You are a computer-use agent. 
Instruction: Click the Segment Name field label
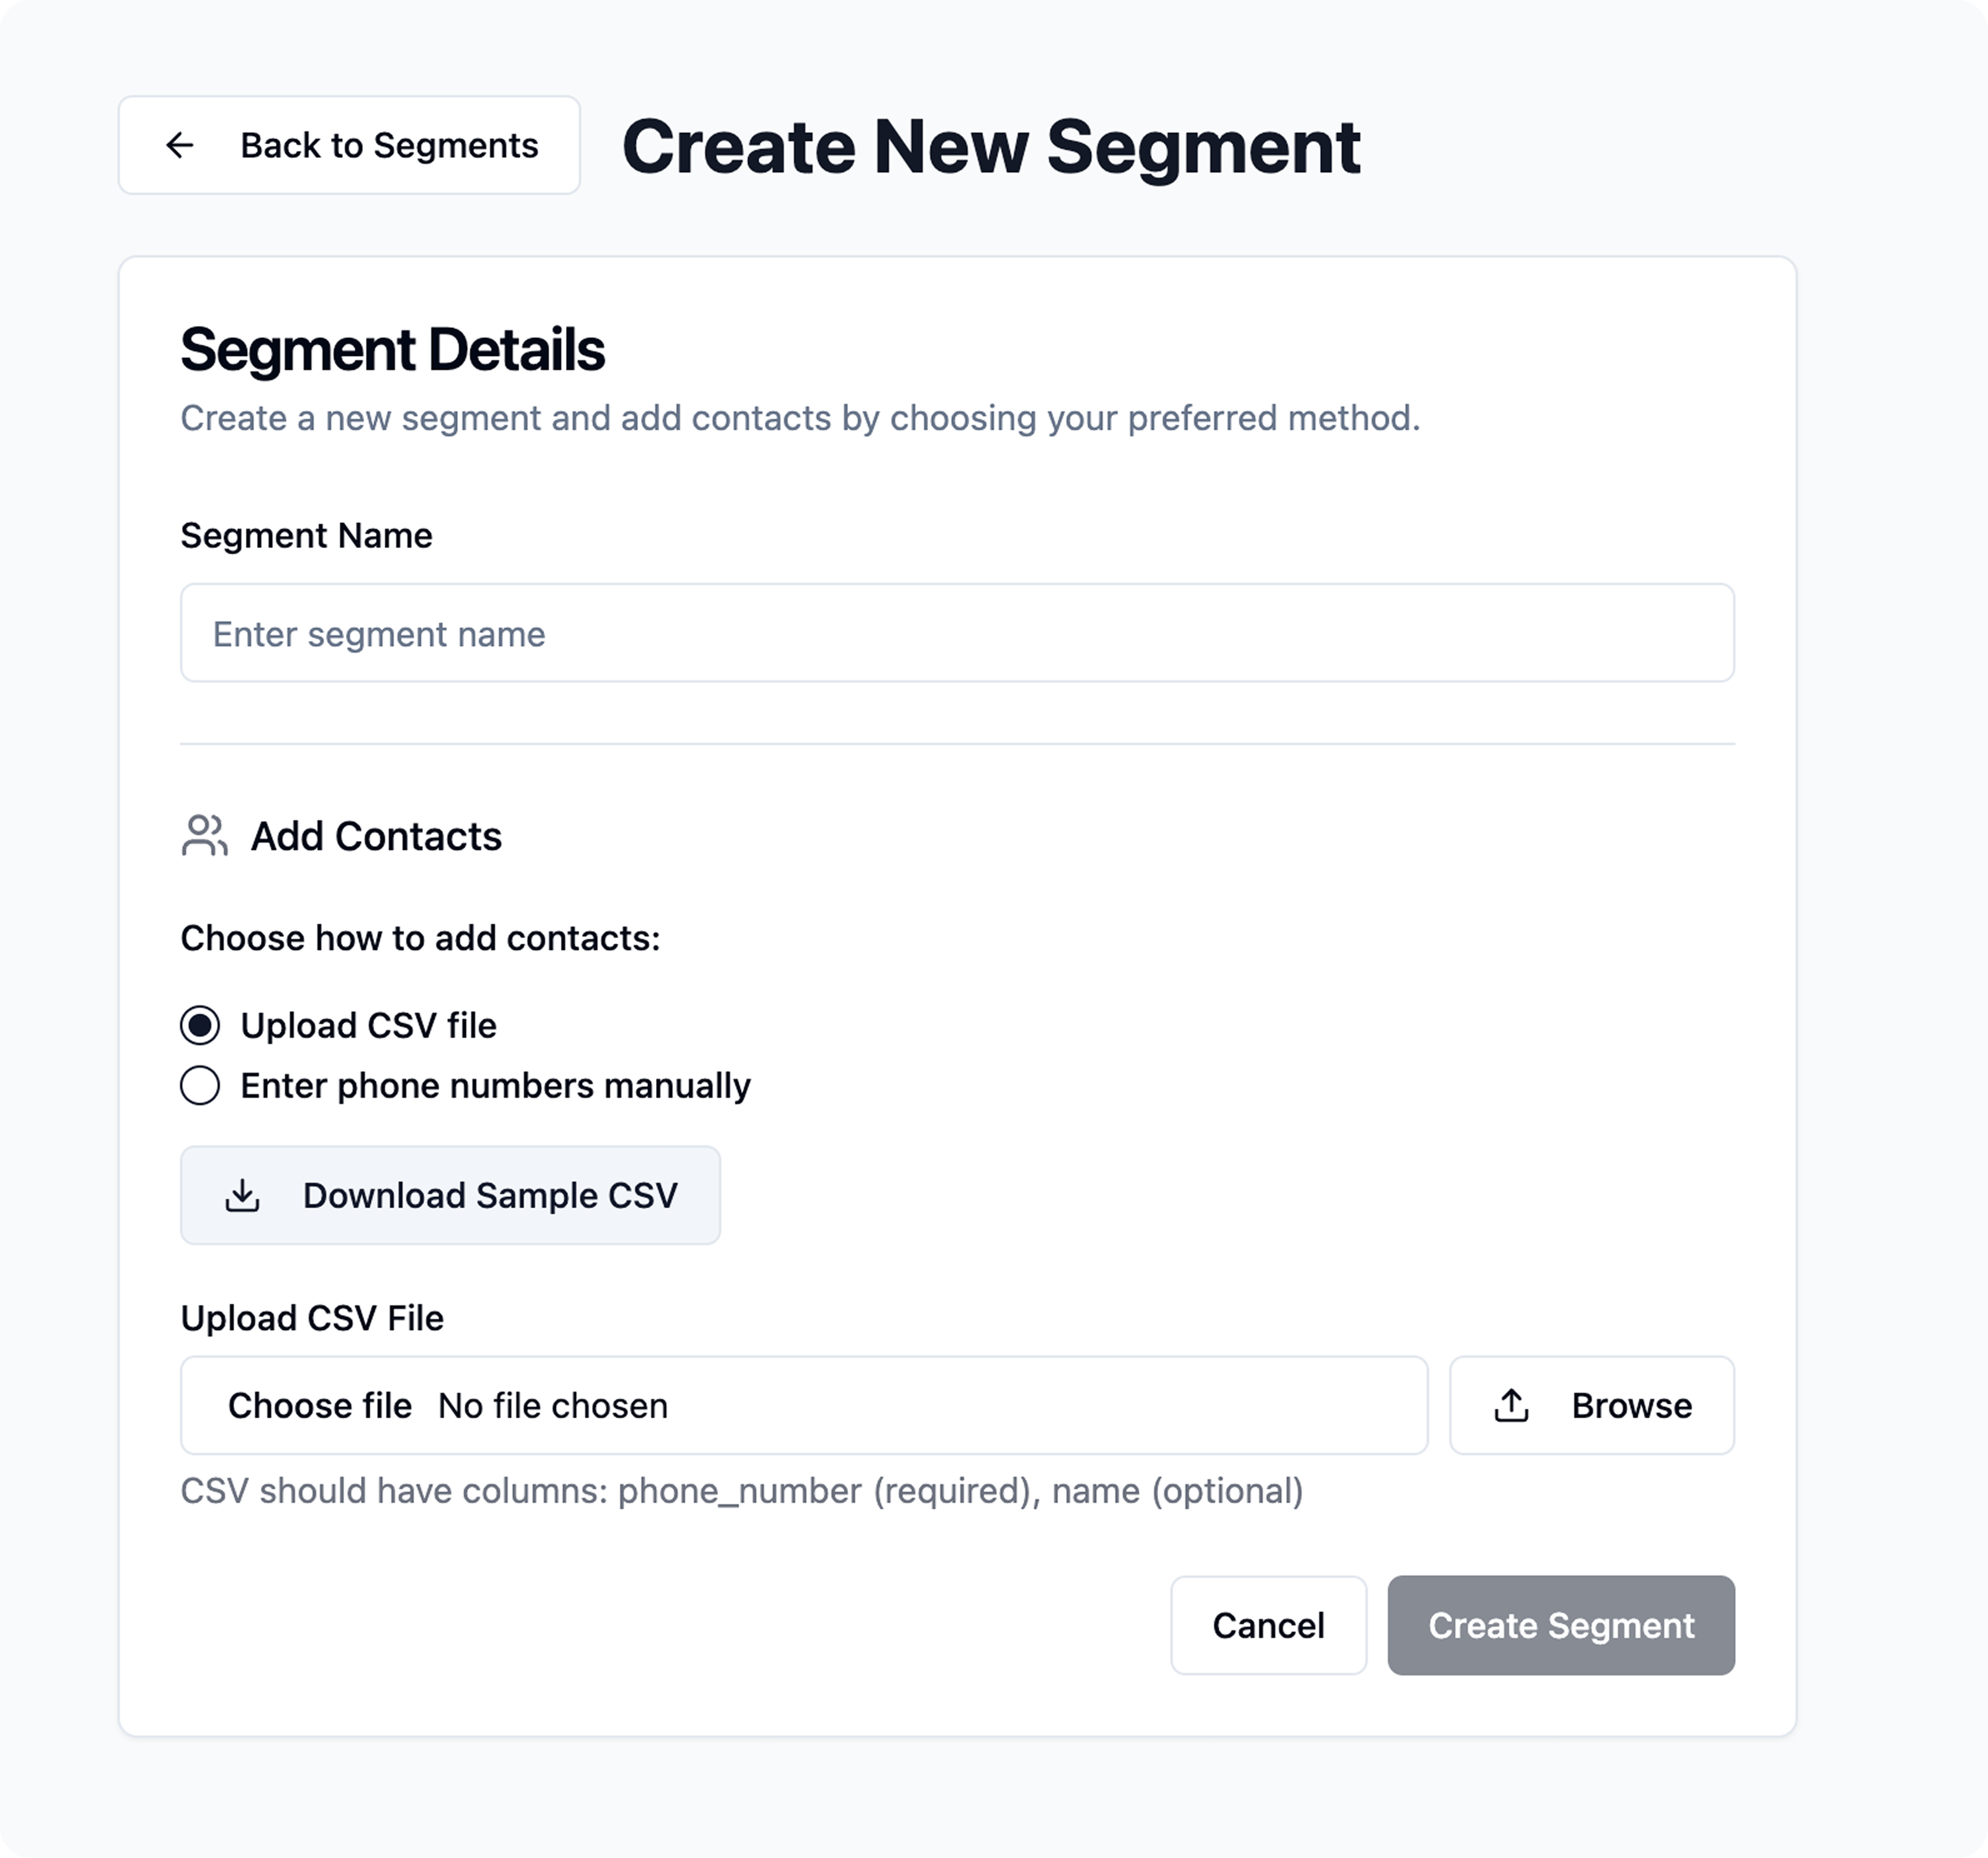tap(306, 536)
